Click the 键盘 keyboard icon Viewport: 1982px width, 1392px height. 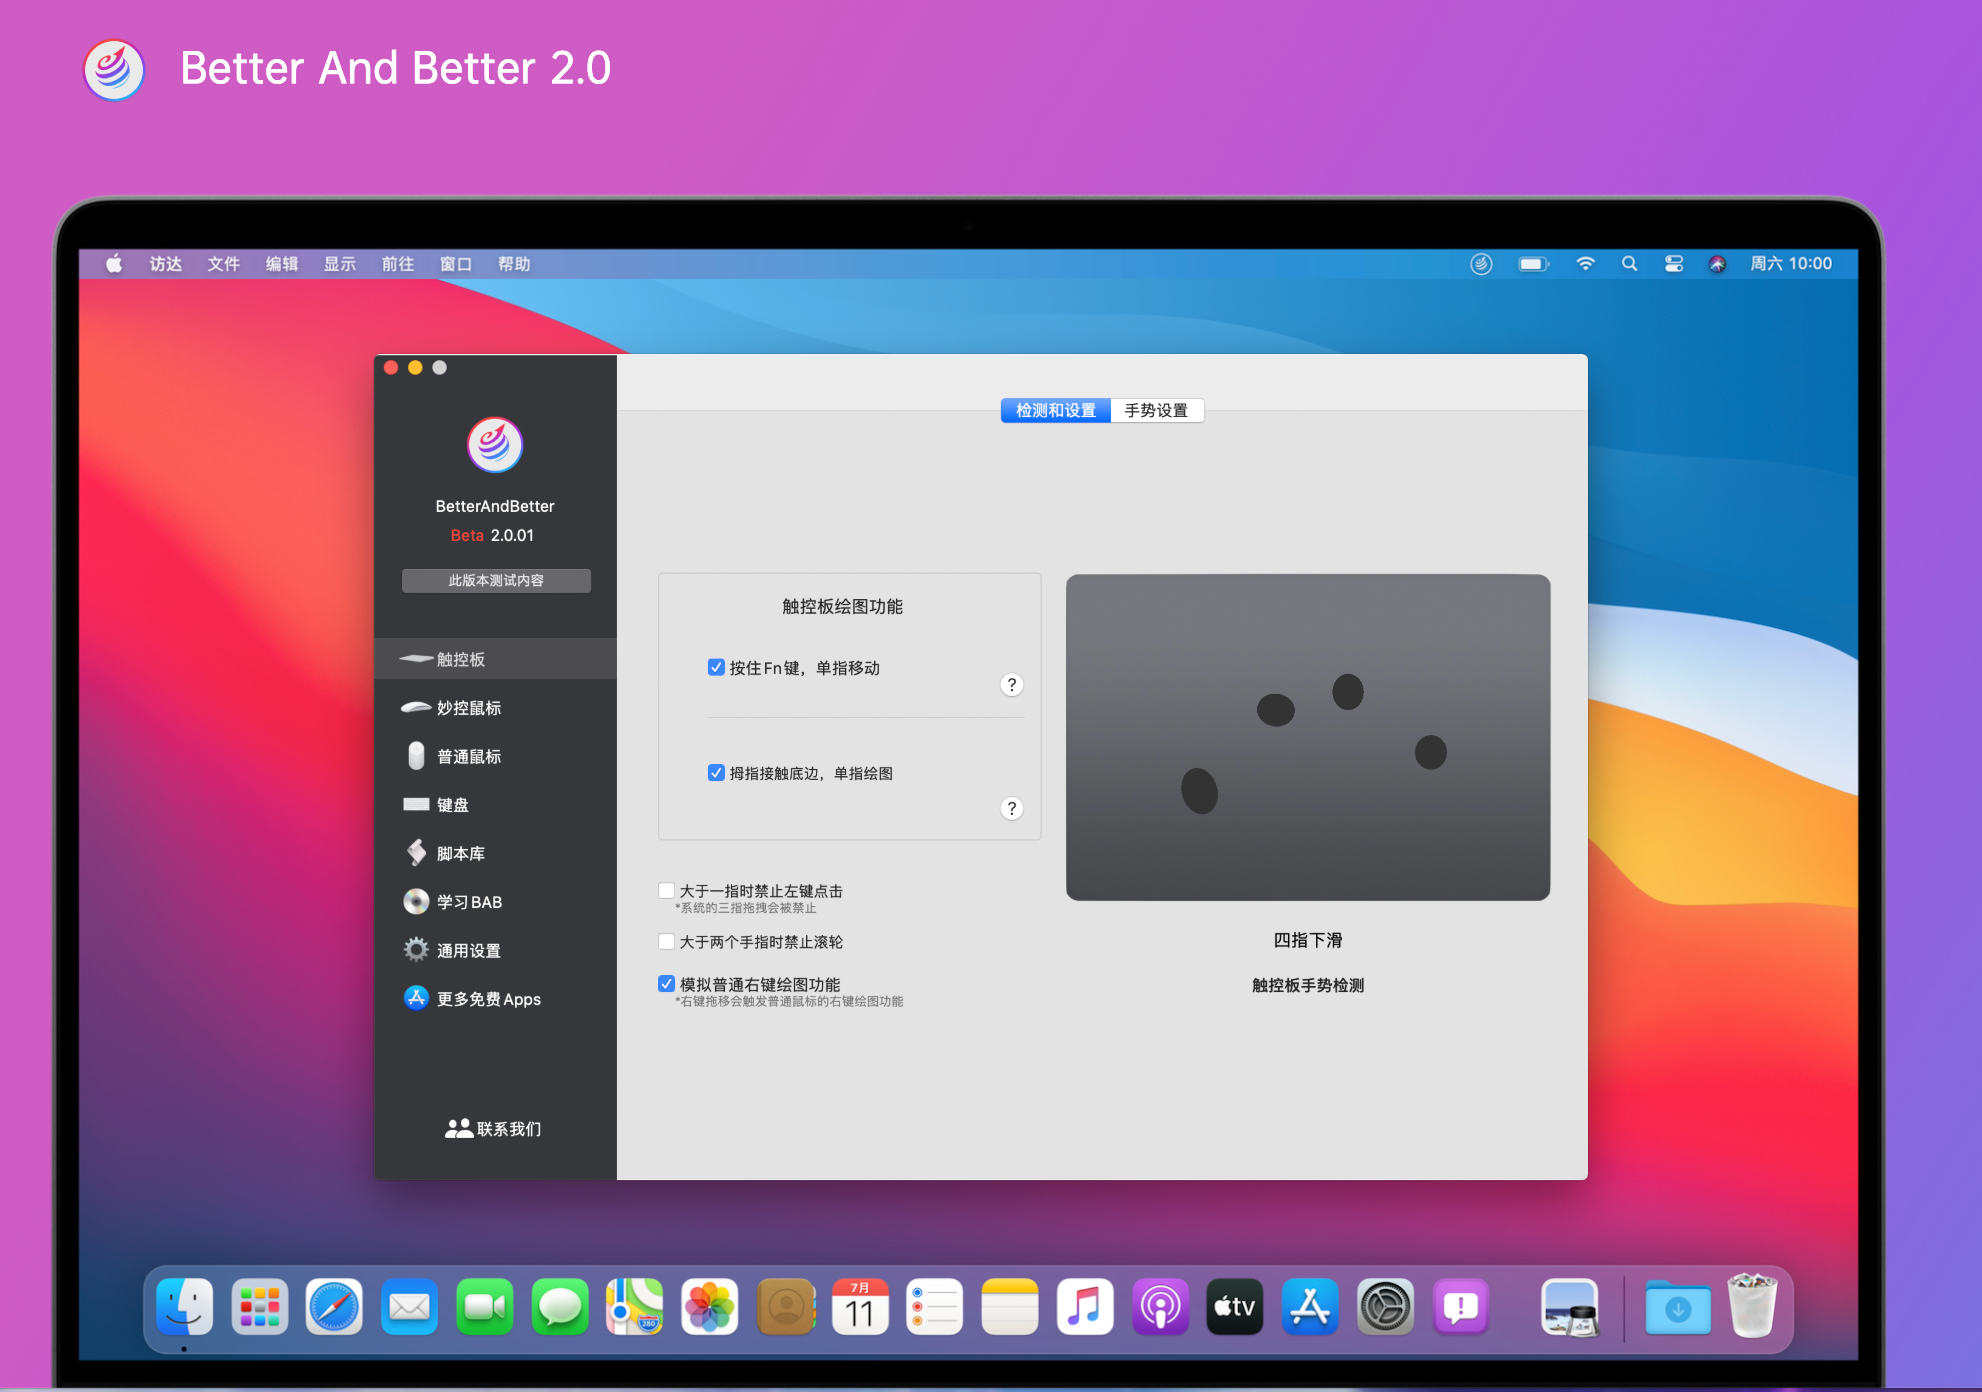[416, 804]
